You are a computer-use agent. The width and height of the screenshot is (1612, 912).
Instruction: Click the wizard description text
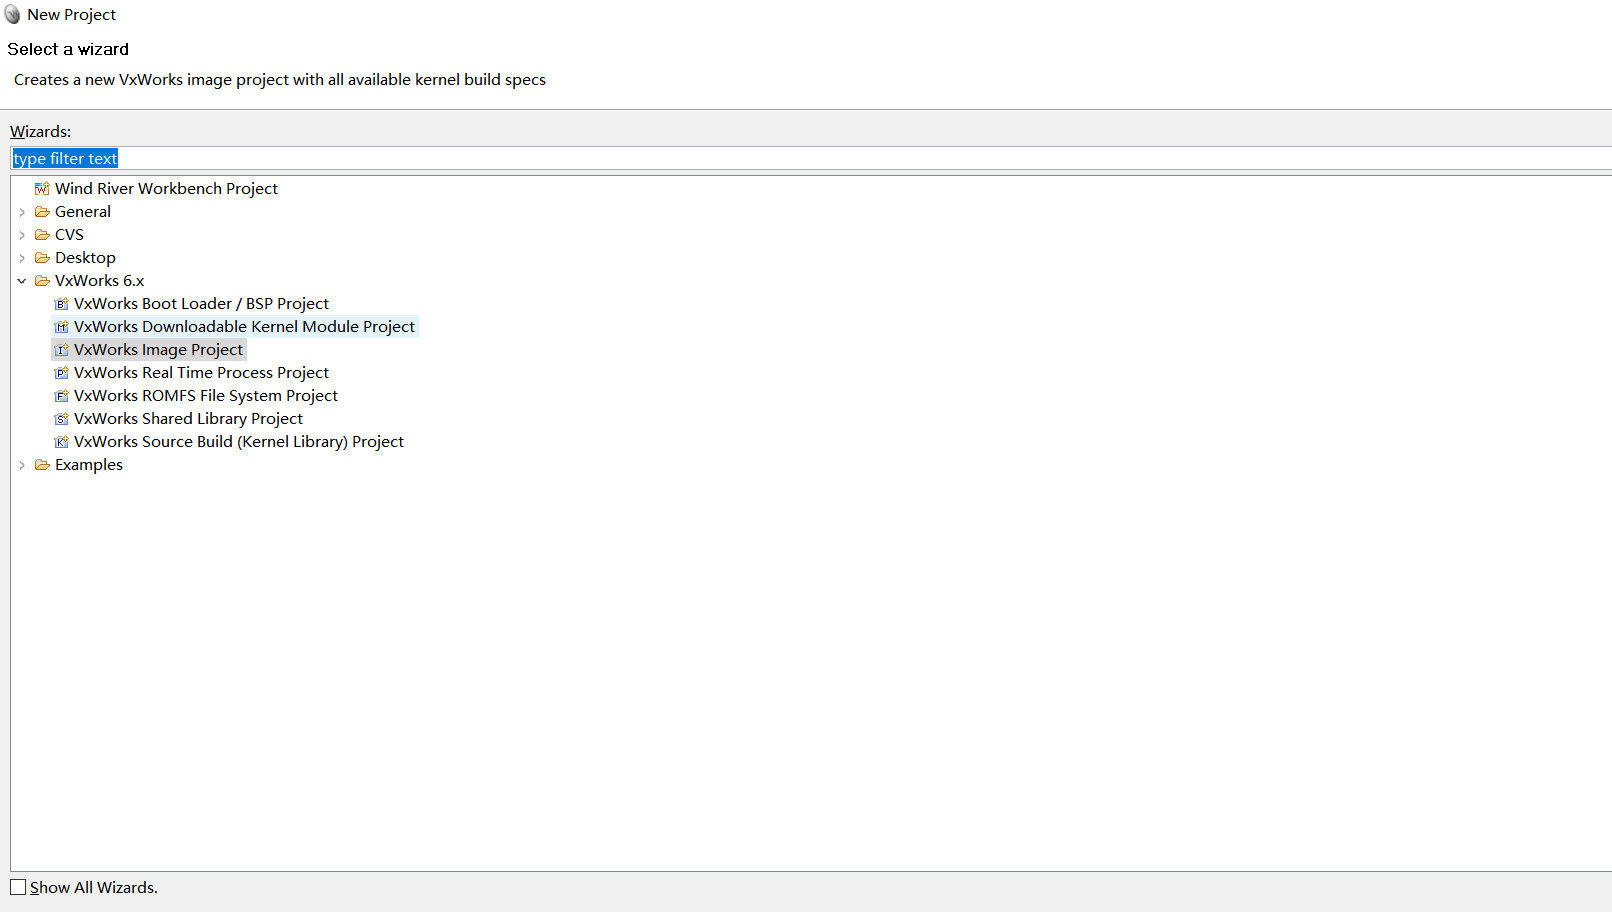coord(280,79)
